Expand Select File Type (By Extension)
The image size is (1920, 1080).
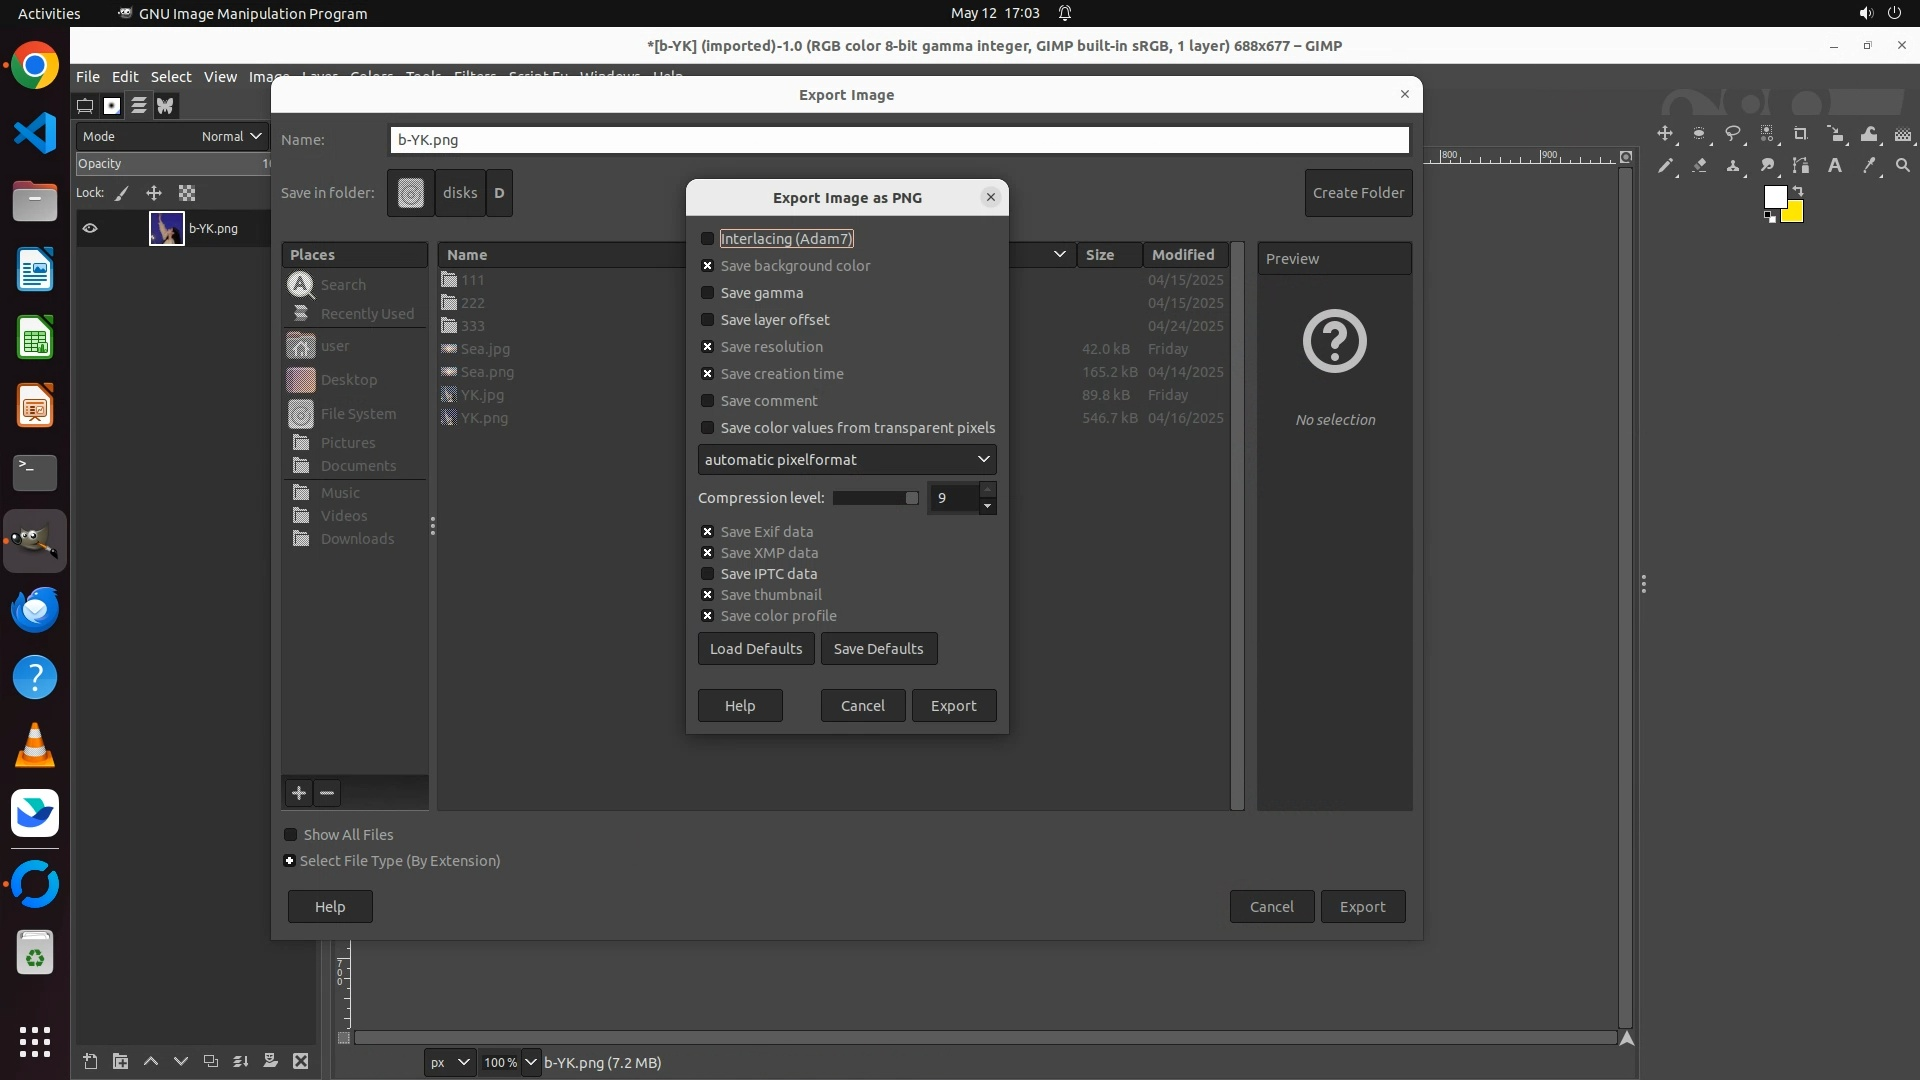pos(290,861)
